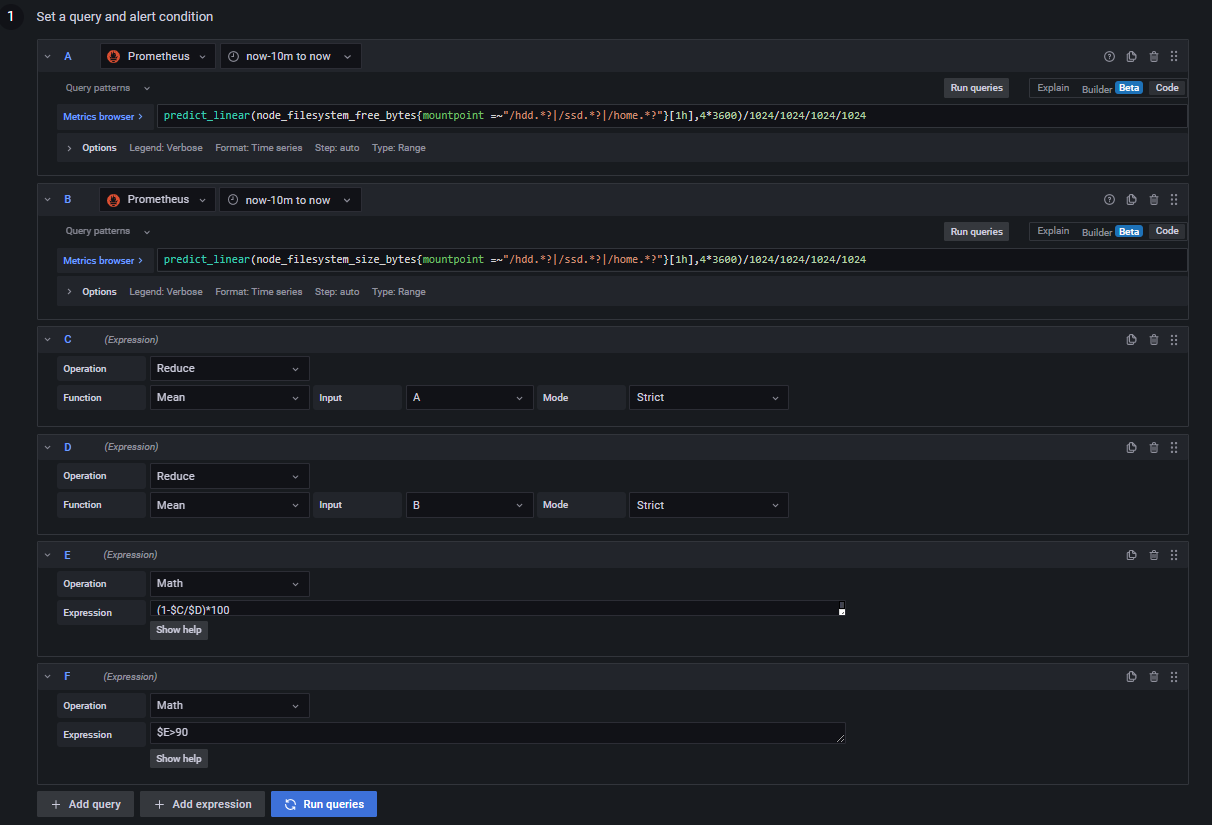The width and height of the screenshot is (1212, 825).
Task: Click the copy icon on expression D
Action: (1131, 447)
